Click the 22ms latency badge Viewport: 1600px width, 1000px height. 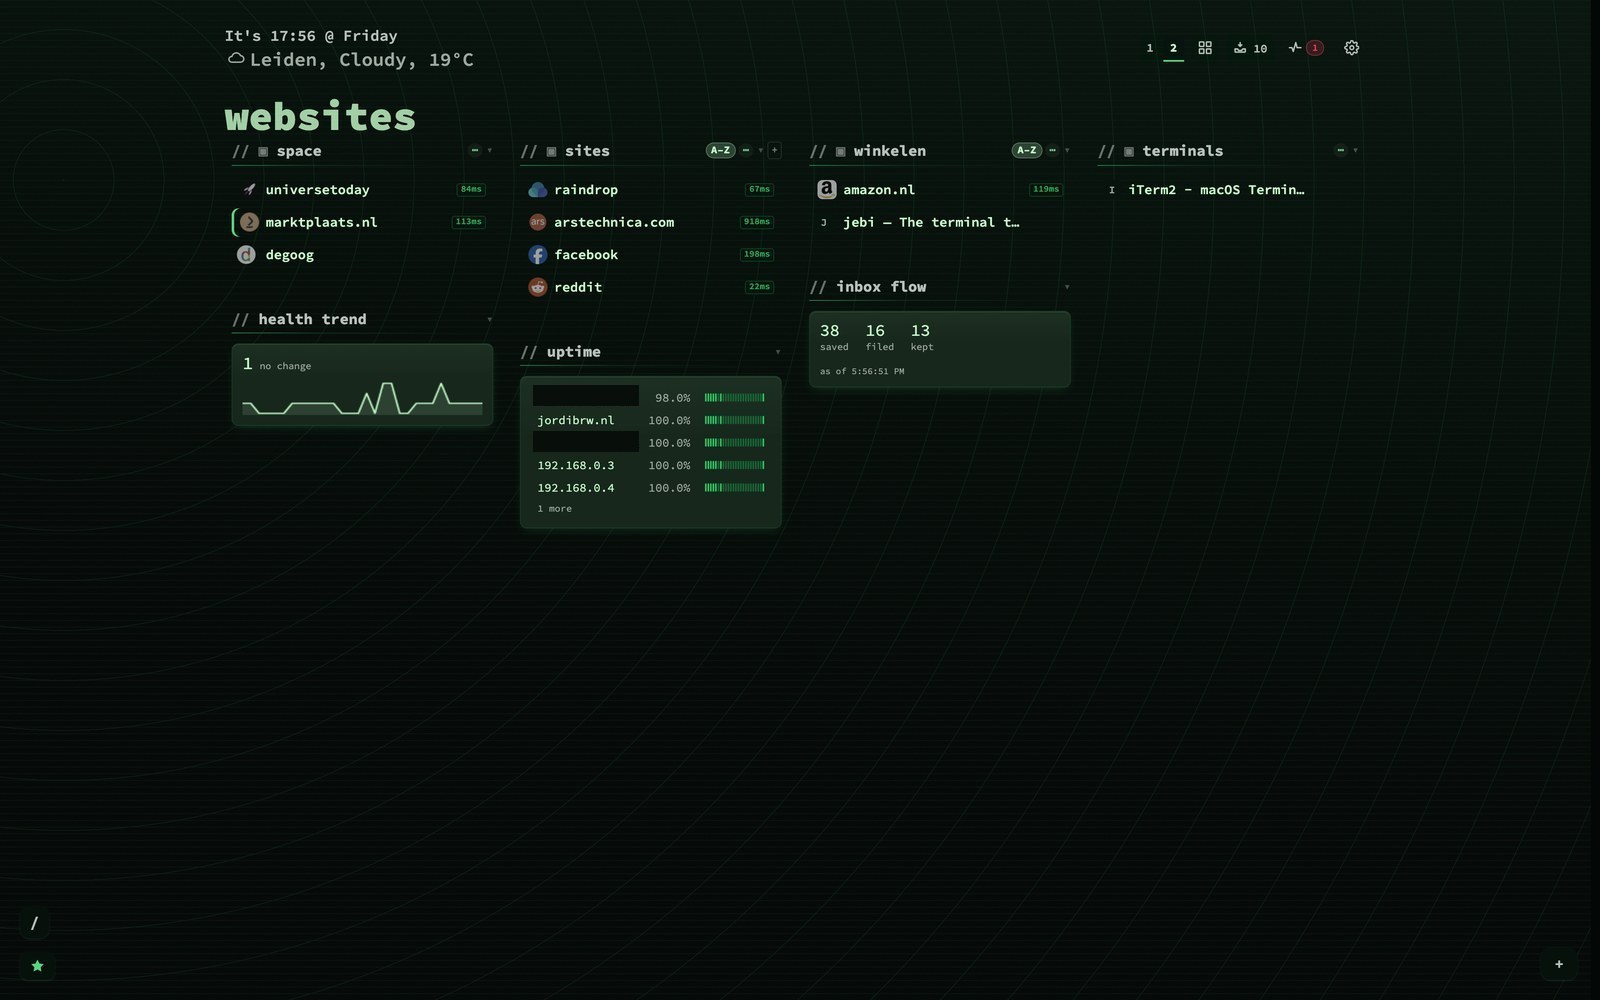759,287
